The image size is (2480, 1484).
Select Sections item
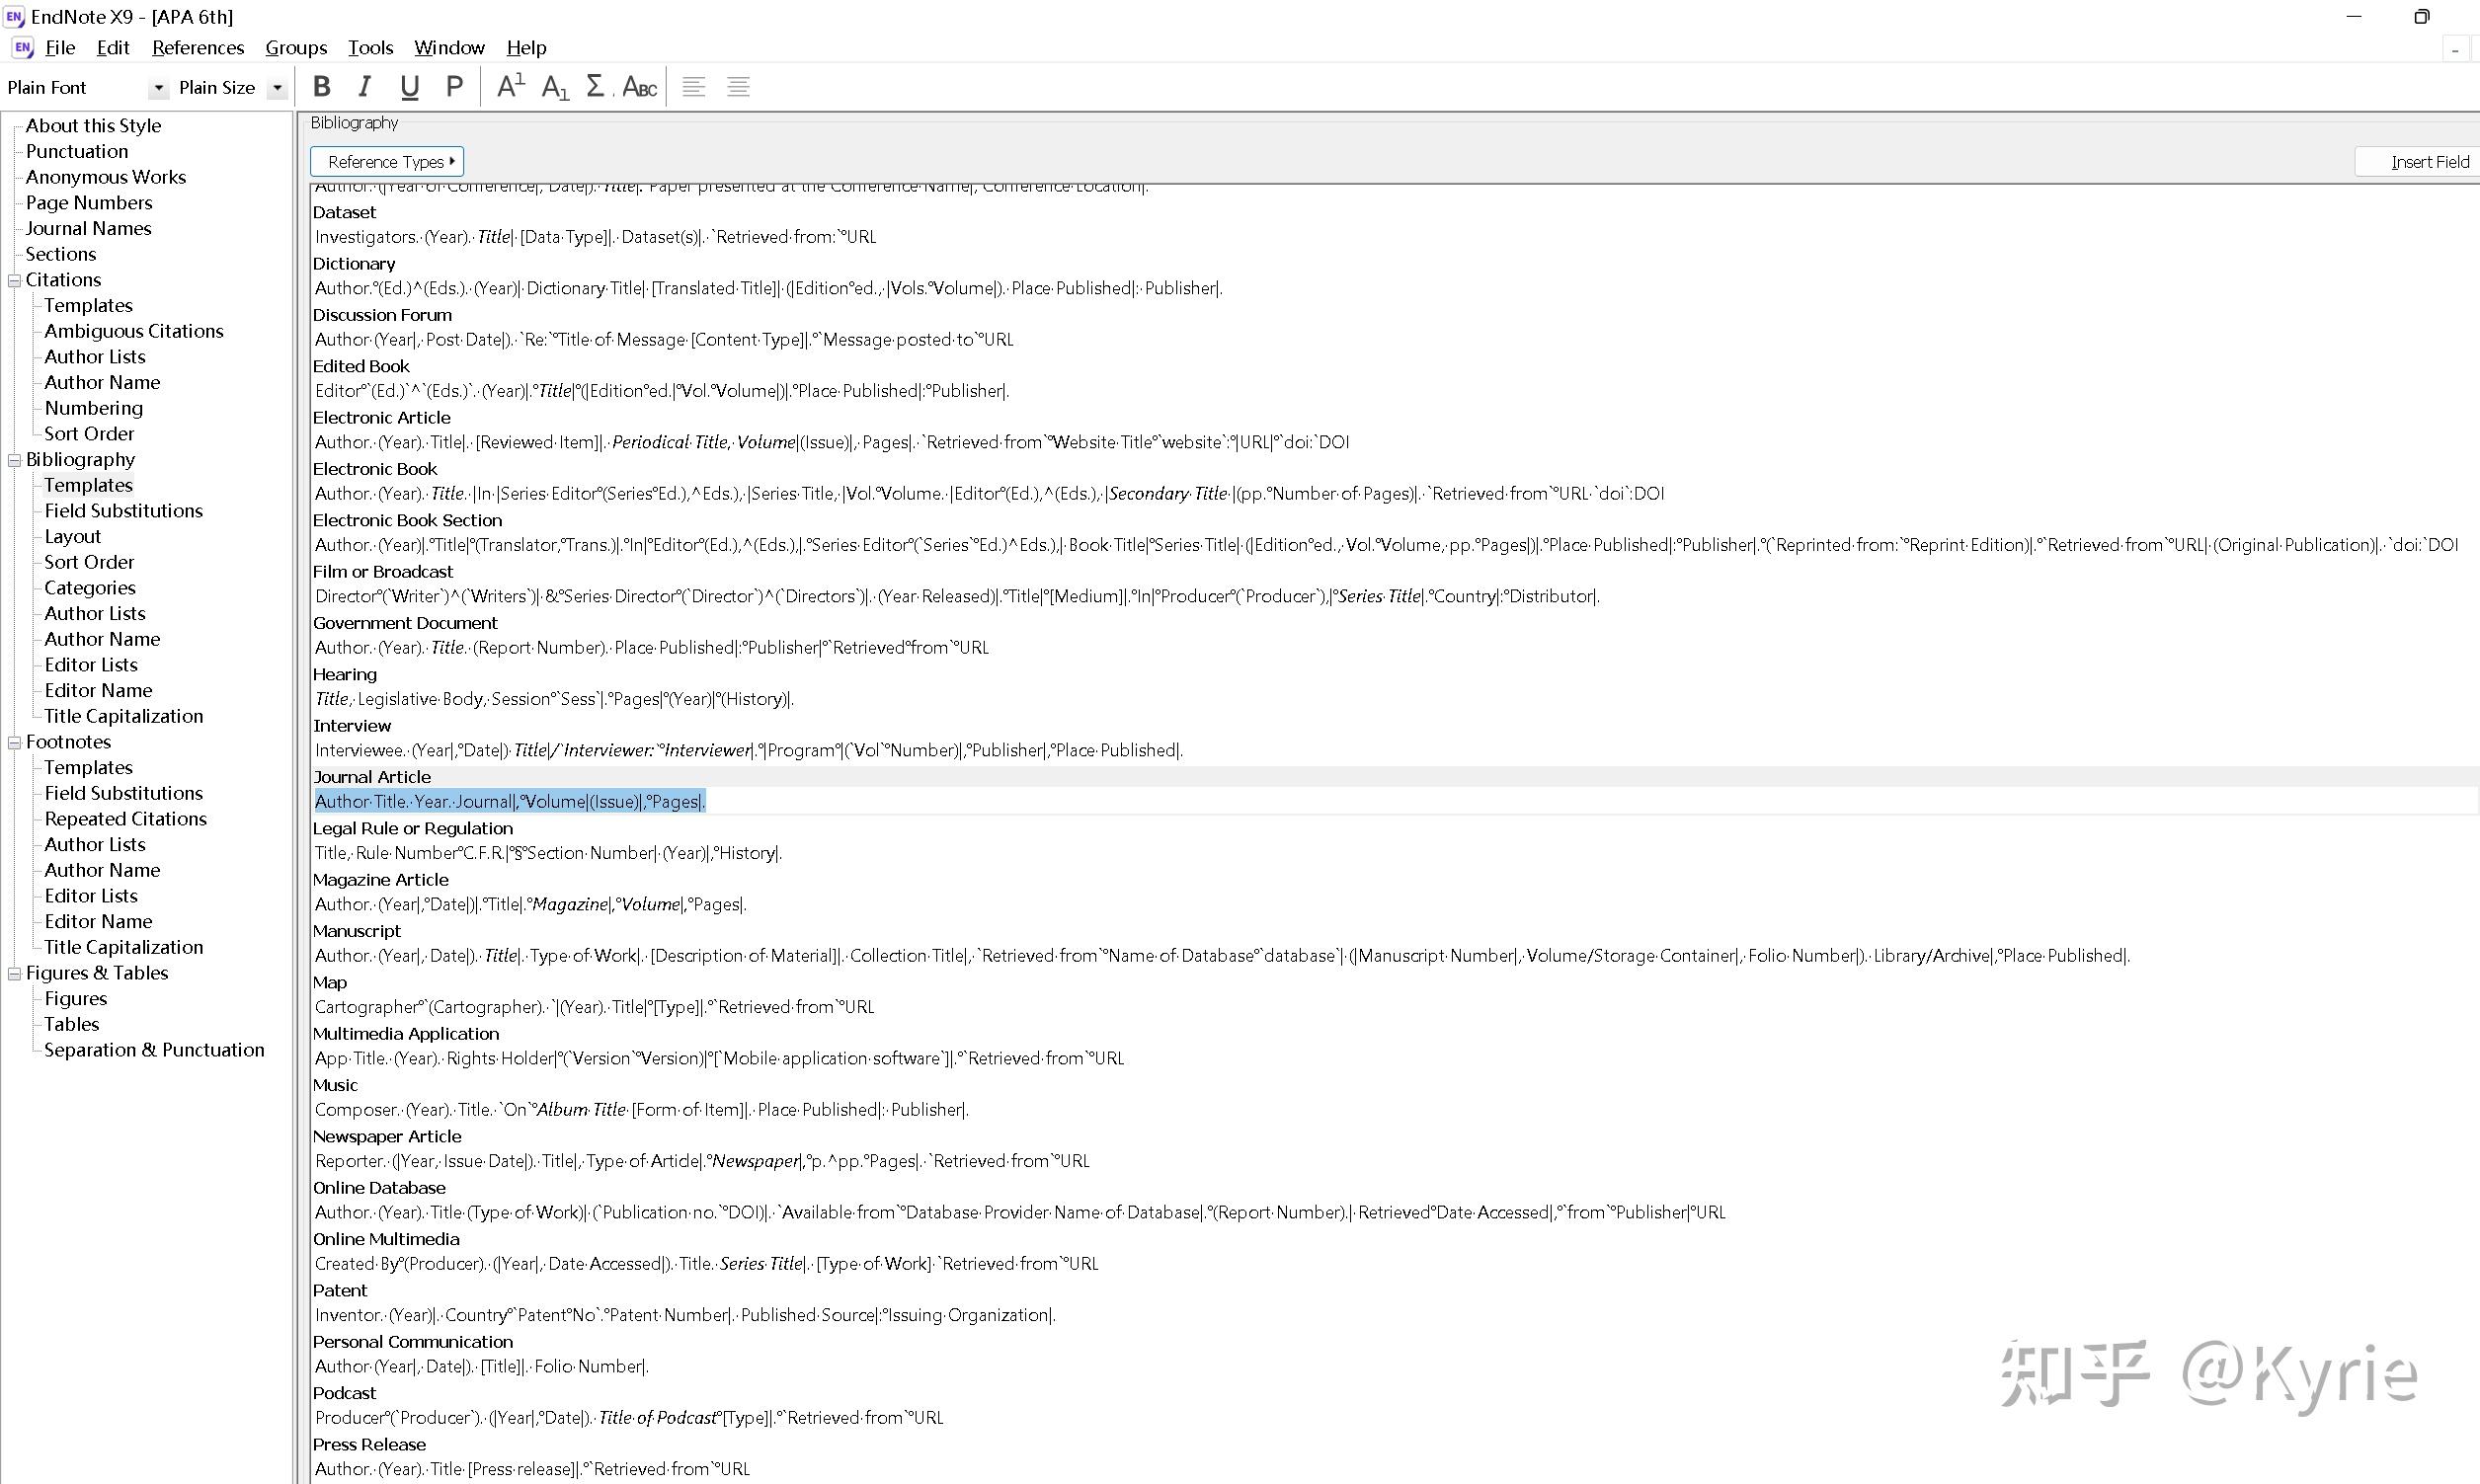[x=61, y=254]
